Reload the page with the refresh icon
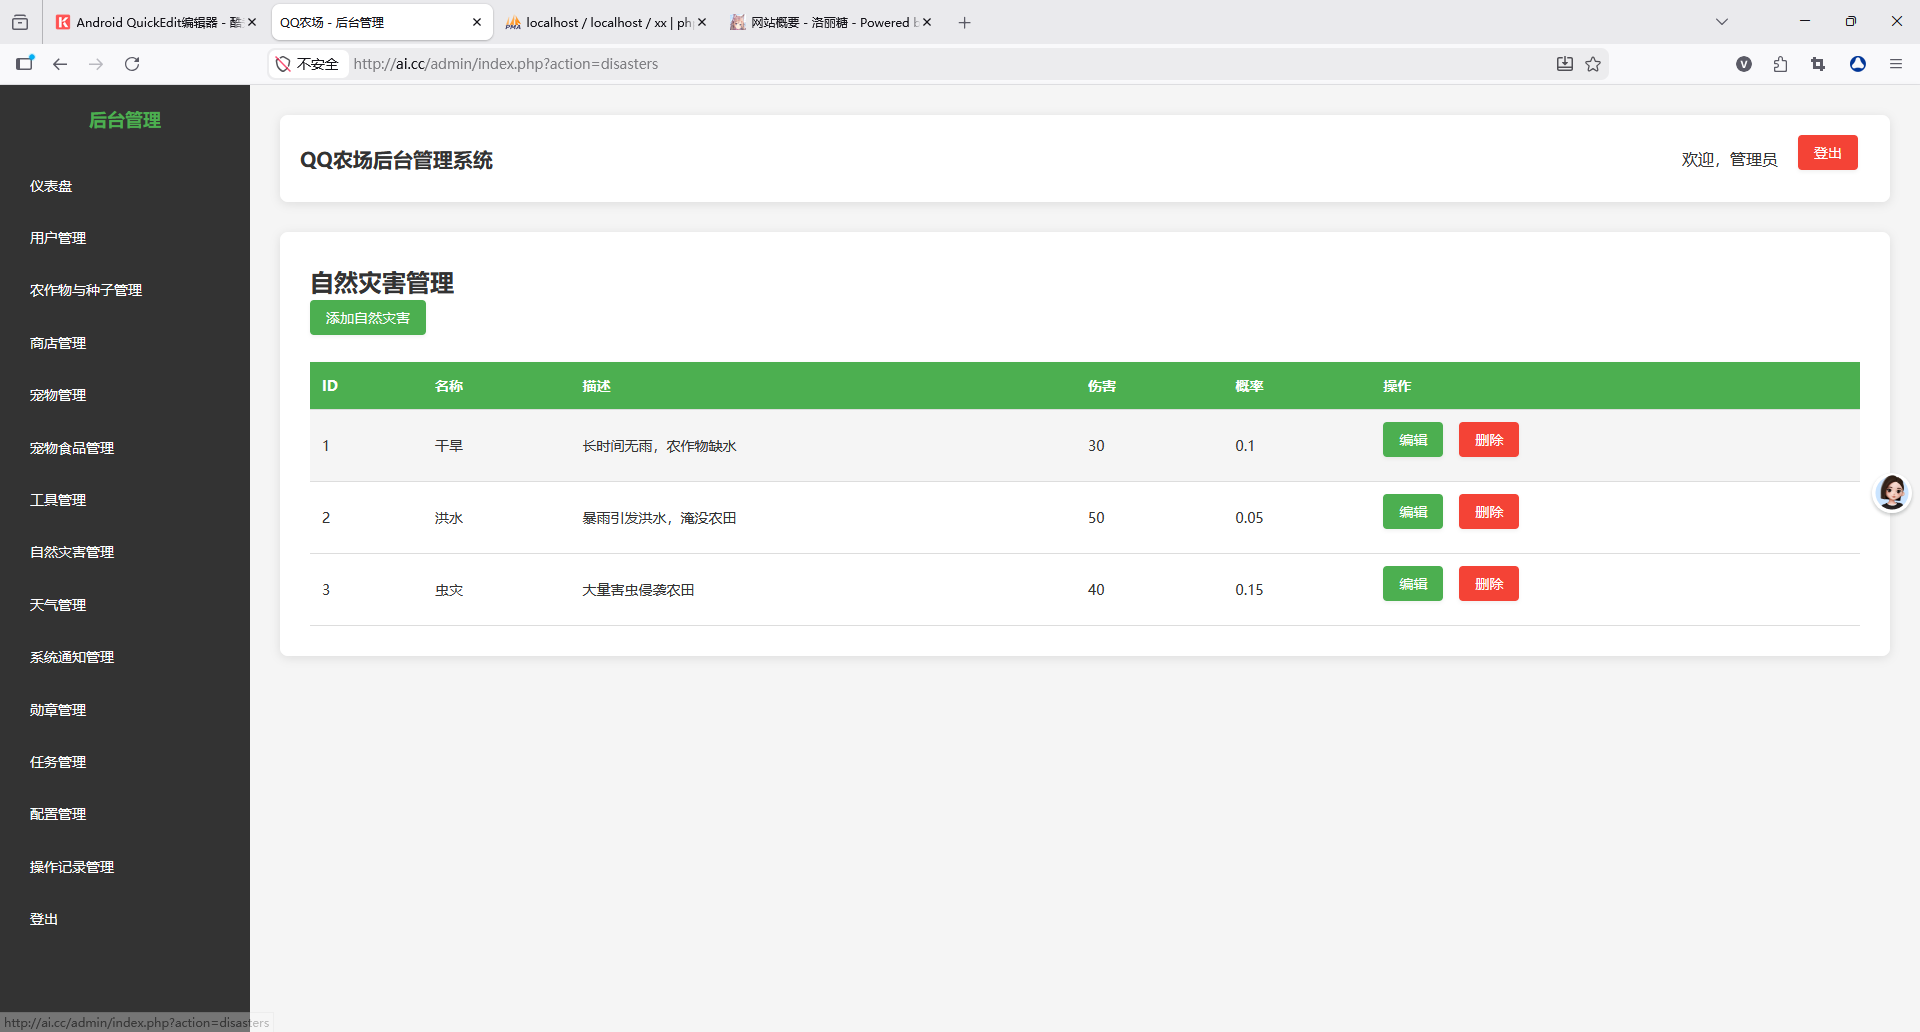 click(x=132, y=64)
